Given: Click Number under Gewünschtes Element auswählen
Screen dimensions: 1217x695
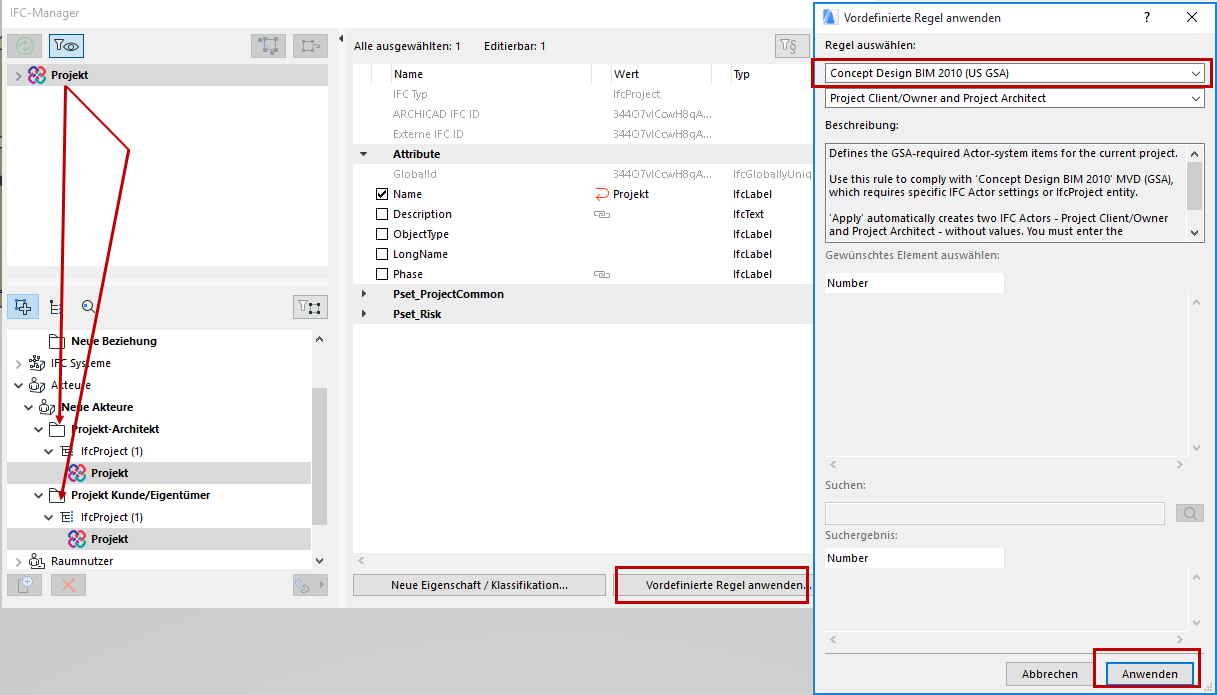Looking at the screenshot, I should coord(848,283).
